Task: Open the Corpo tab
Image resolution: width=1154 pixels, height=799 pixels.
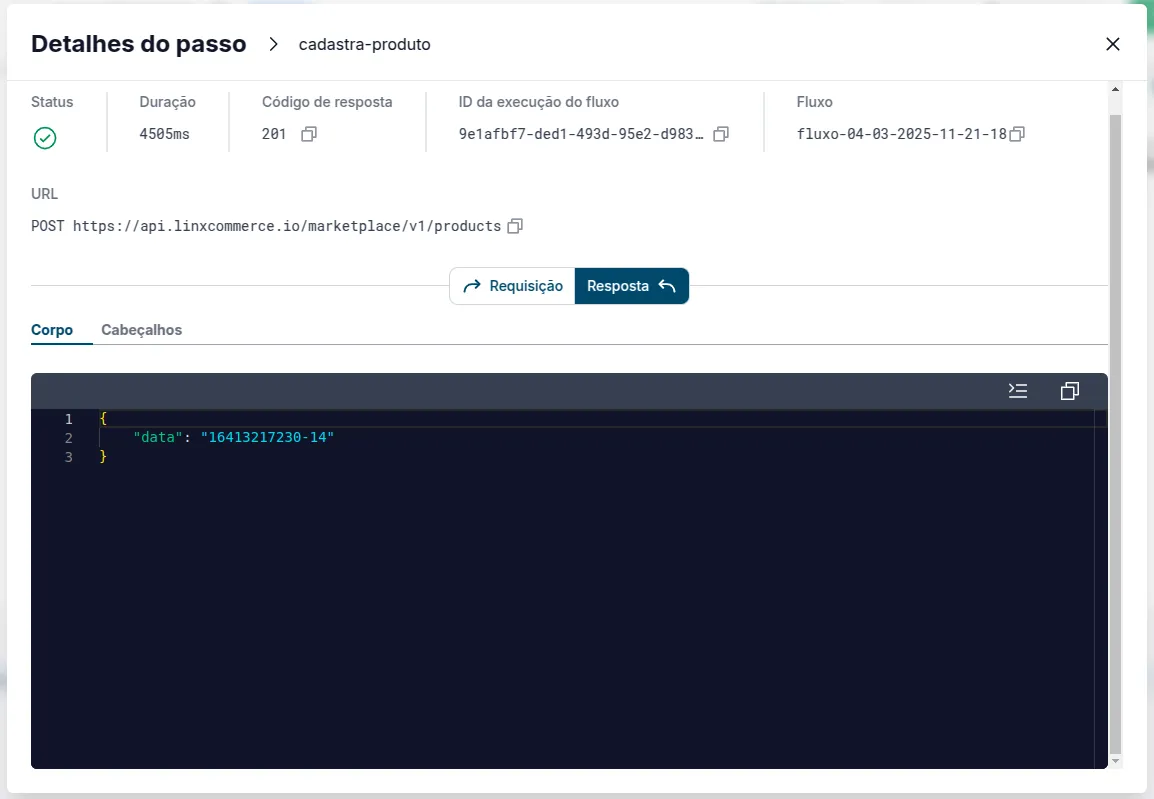Action: coord(52,330)
